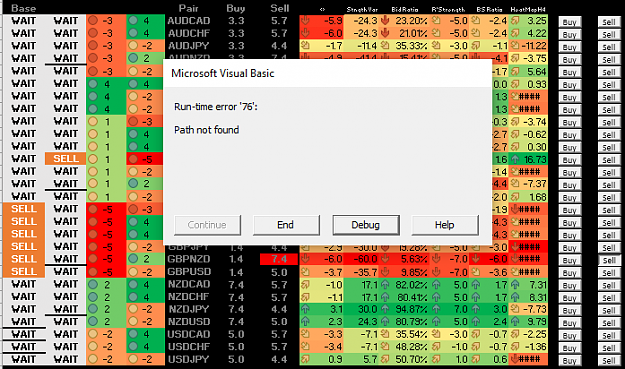Image resolution: width=625 pixels, height=369 pixels.
Task: Click the up arrow icon beside 82.02%
Action: click(x=385, y=285)
